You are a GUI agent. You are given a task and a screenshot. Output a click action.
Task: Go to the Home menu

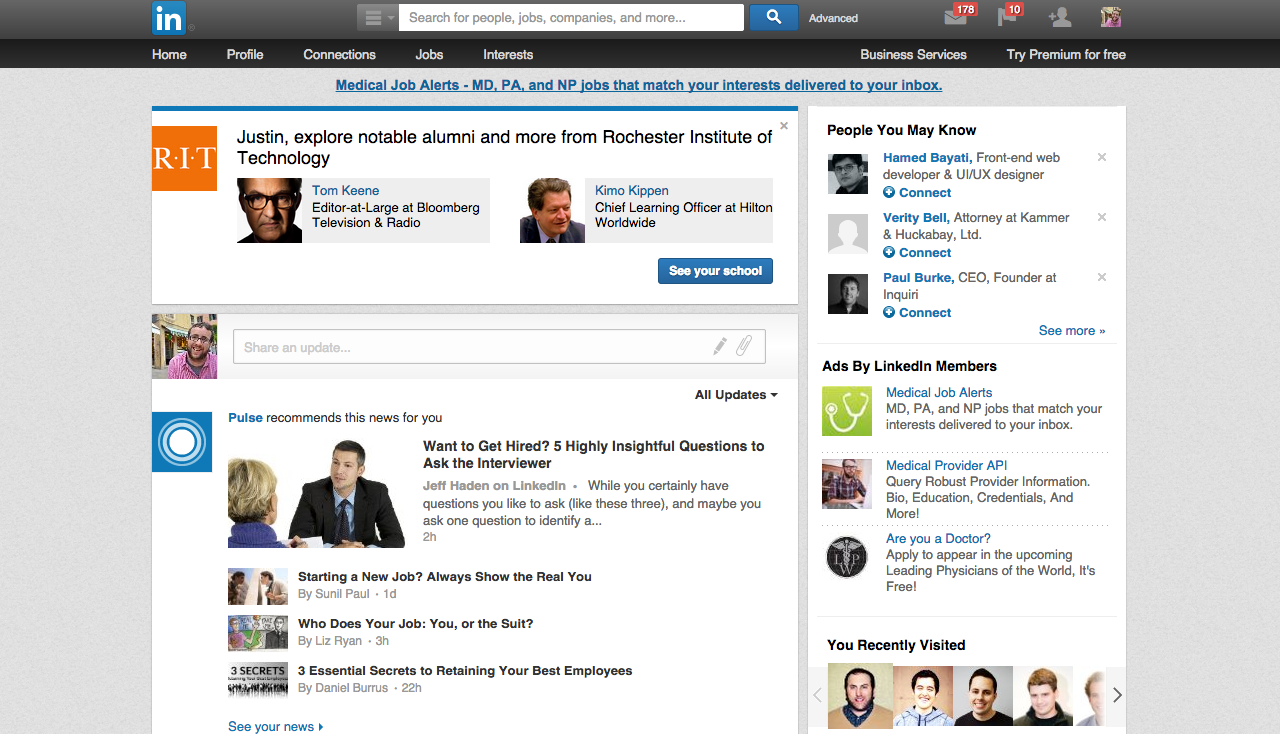(x=169, y=54)
